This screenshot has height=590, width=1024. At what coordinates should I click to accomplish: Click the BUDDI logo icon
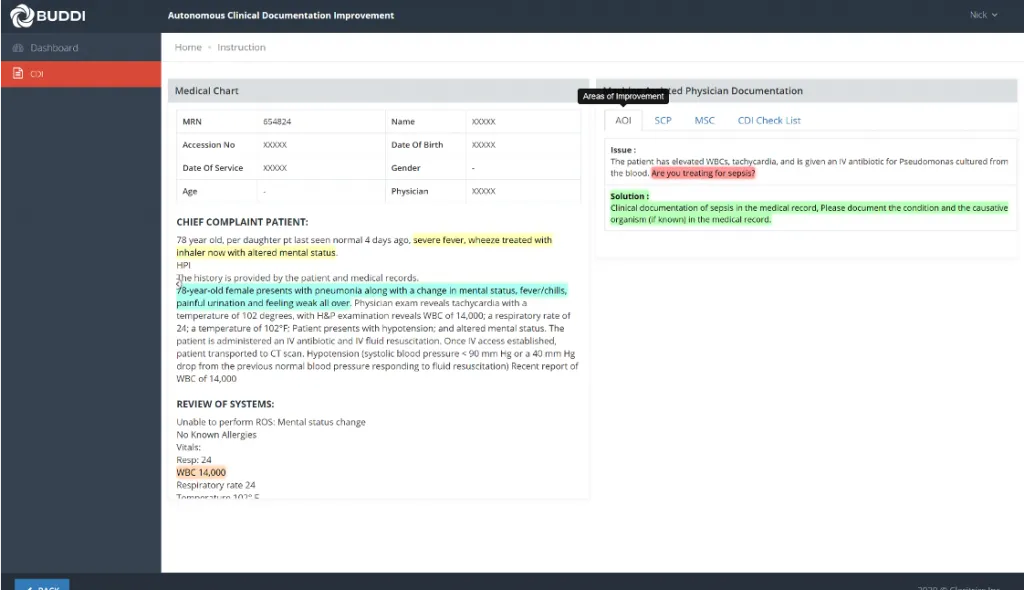pos(19,16)
